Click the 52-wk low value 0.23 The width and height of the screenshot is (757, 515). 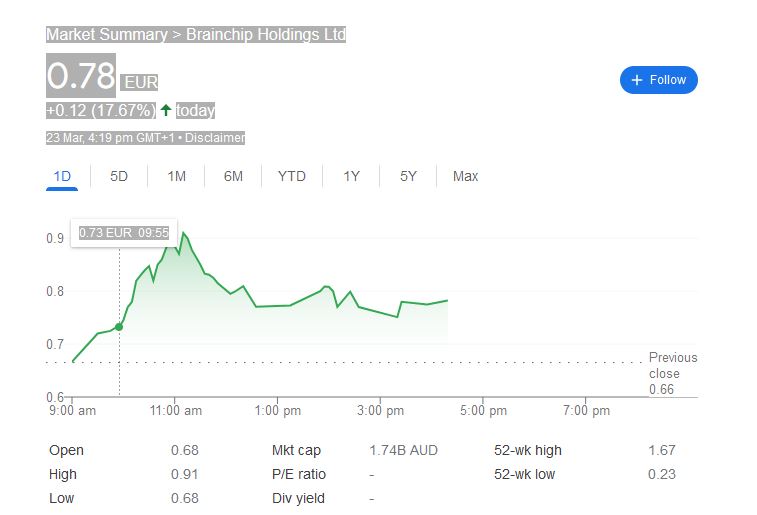[x=661, y=474]
